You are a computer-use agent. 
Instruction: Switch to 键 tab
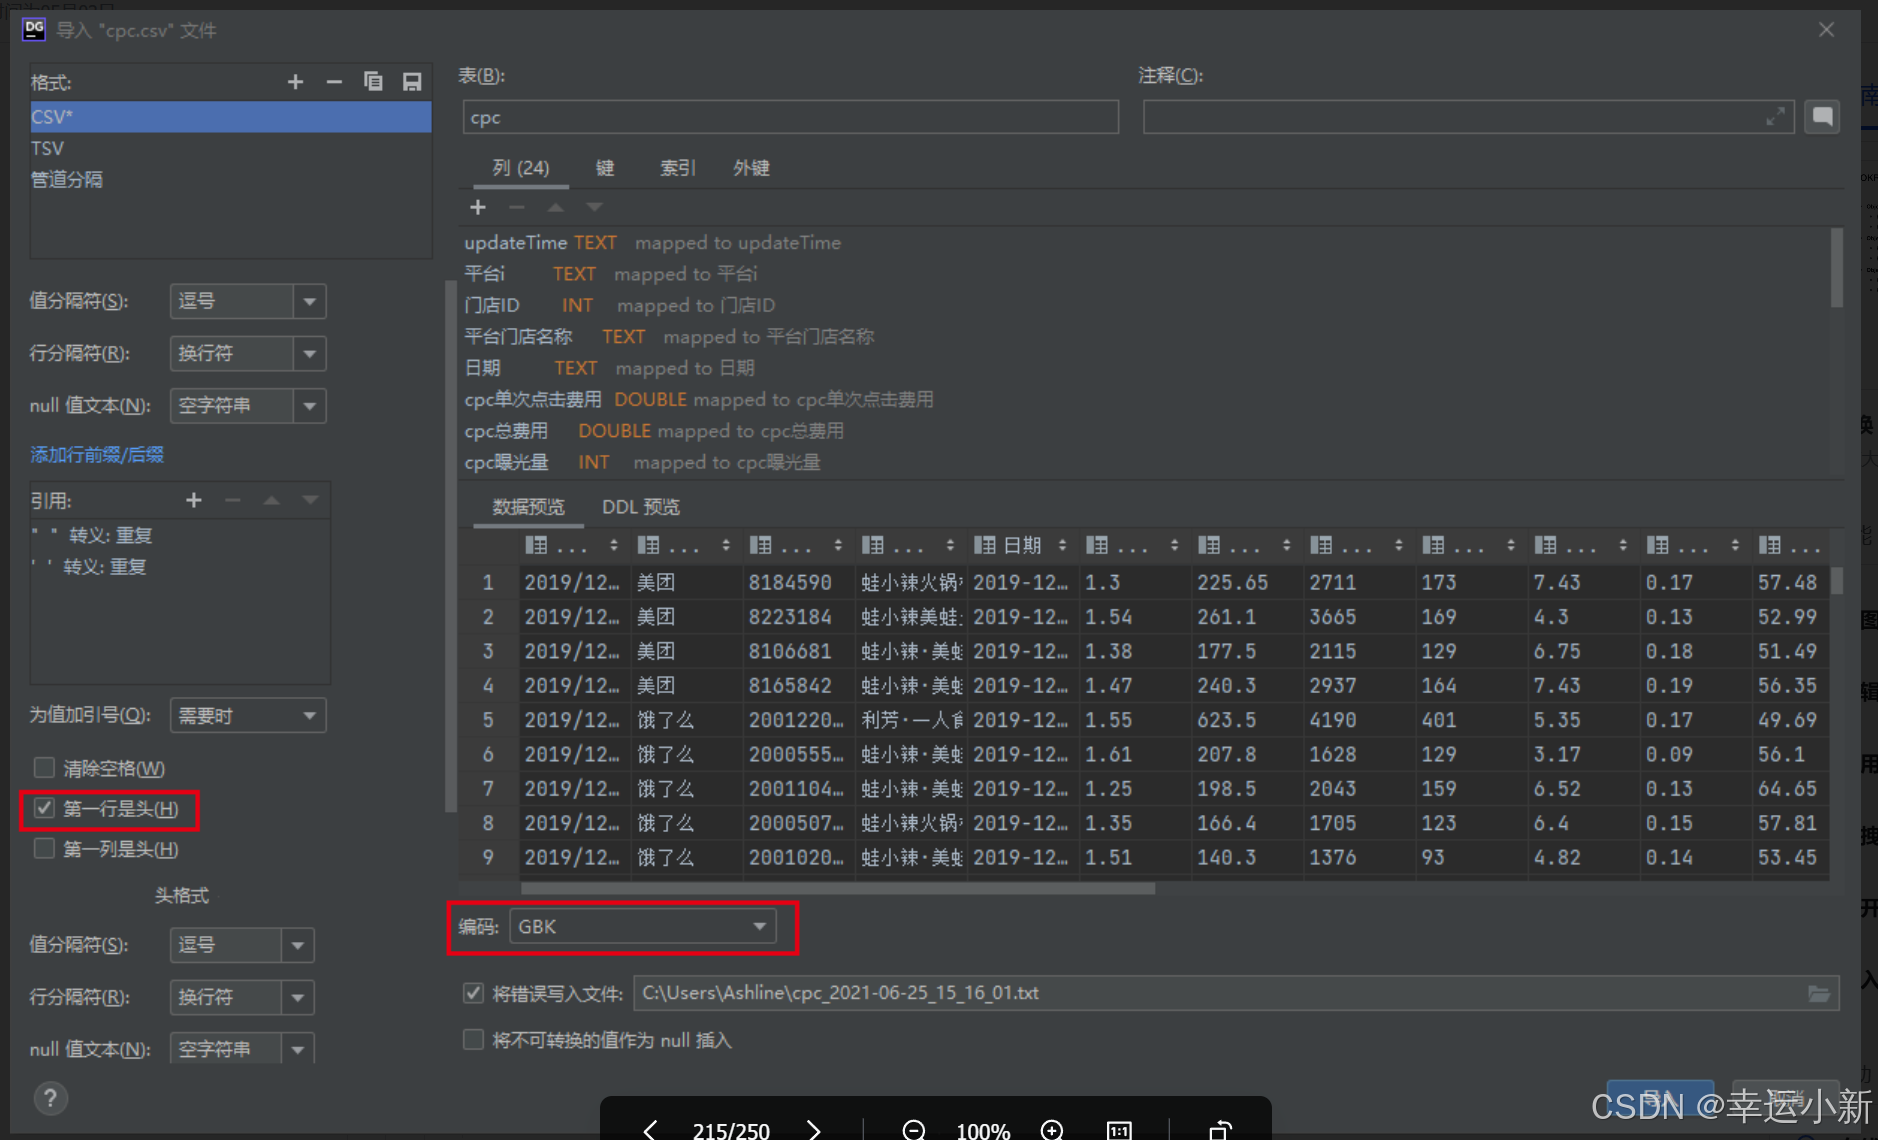pyautogui.click(x=605, y=168)
